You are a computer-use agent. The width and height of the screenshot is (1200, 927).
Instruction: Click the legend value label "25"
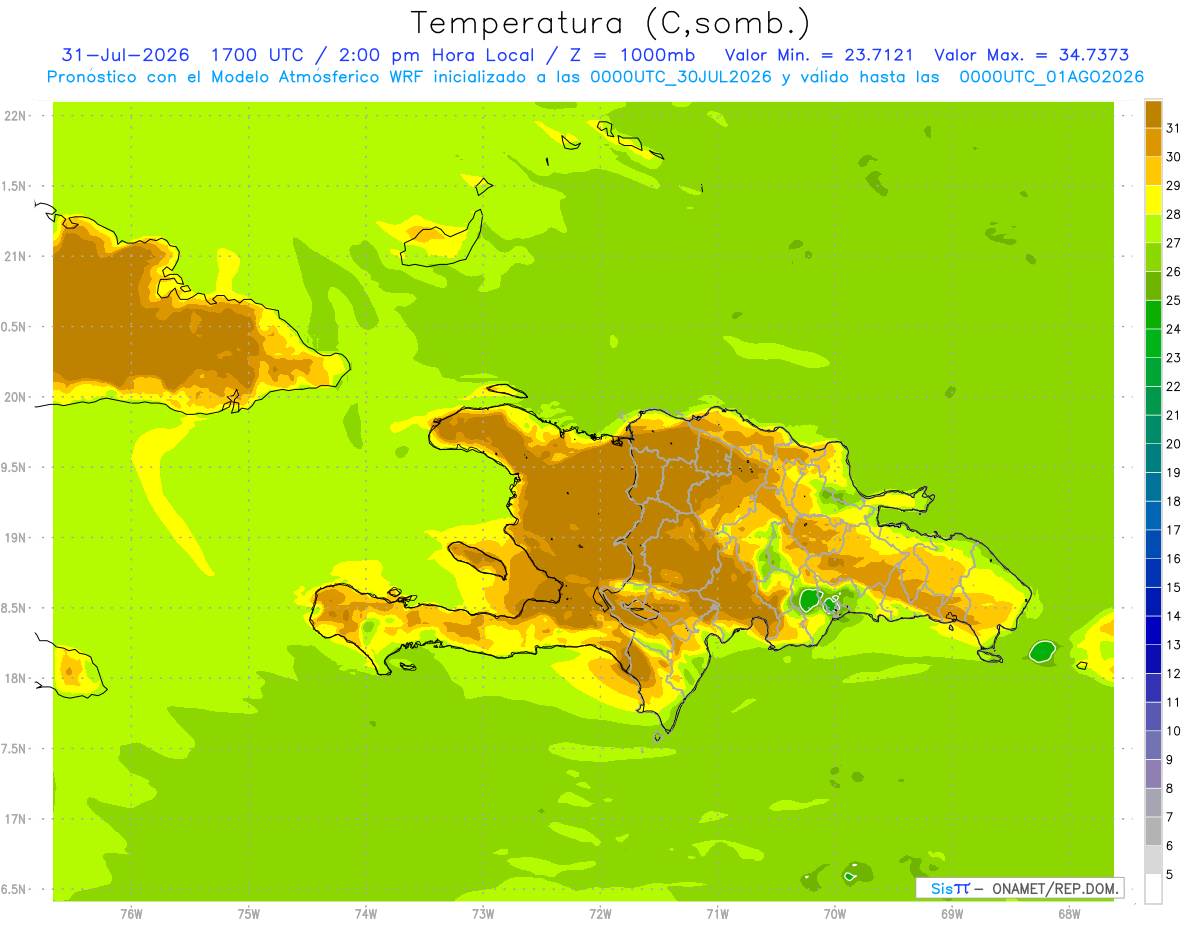coord(1173,300)
